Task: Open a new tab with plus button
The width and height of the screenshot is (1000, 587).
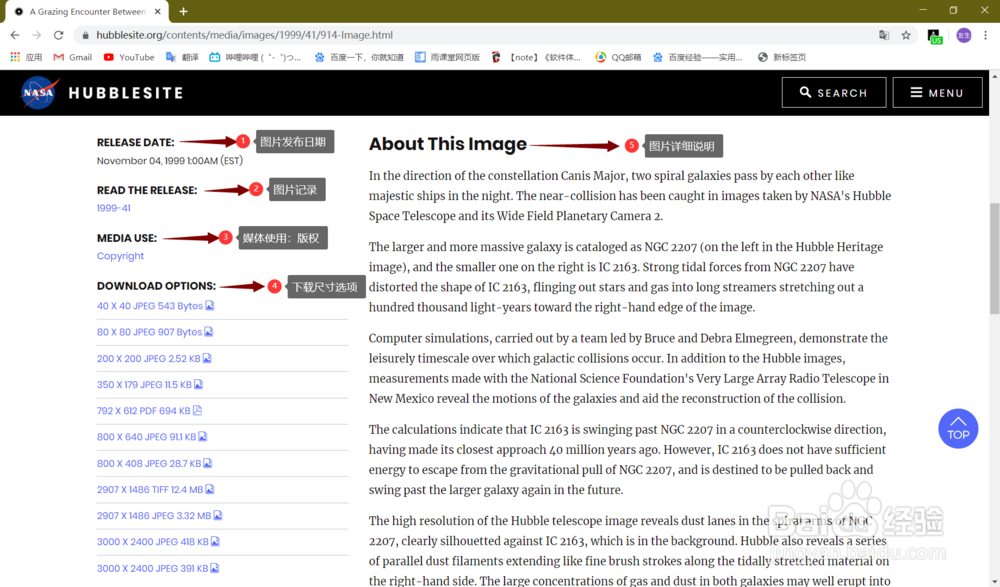Action: tap(183, 11)
